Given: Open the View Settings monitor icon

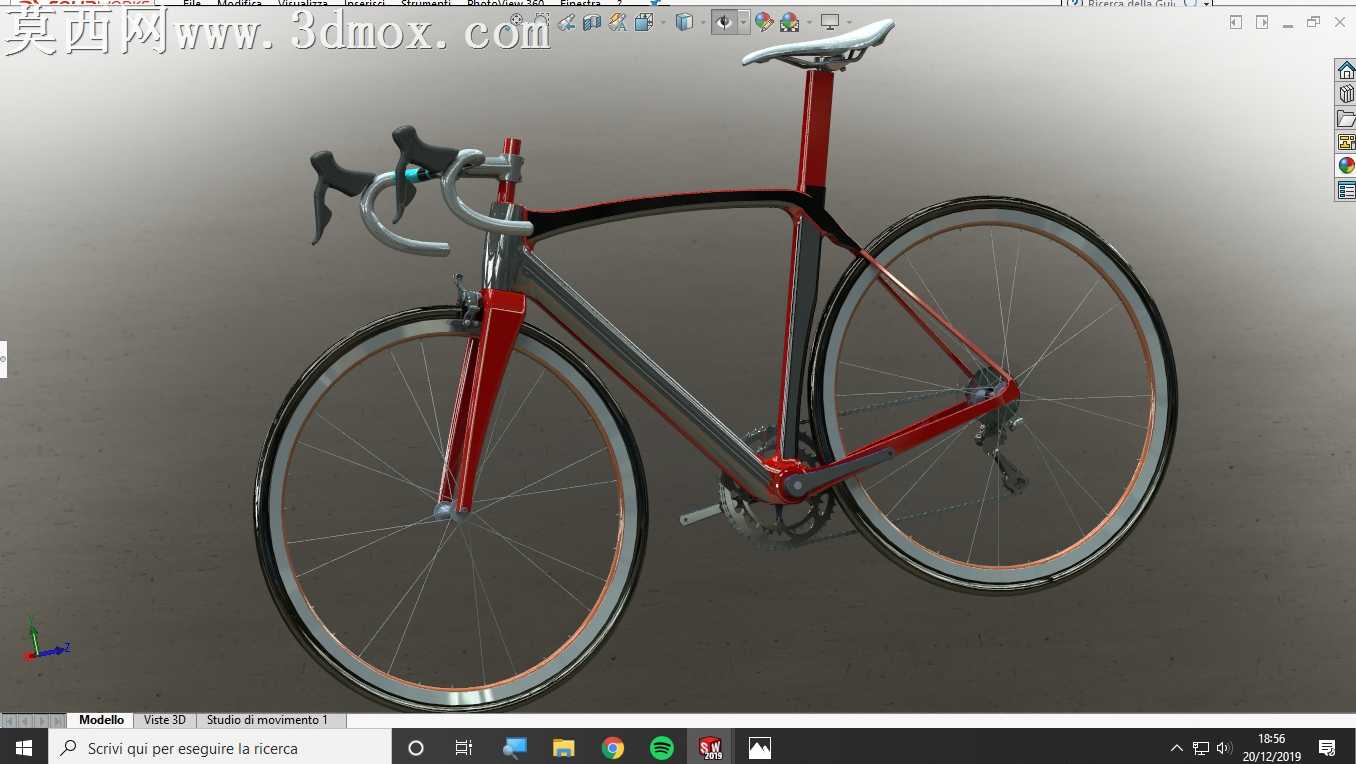Looking at the screenshot, I should pyautogui.click(x=830, y=22).
